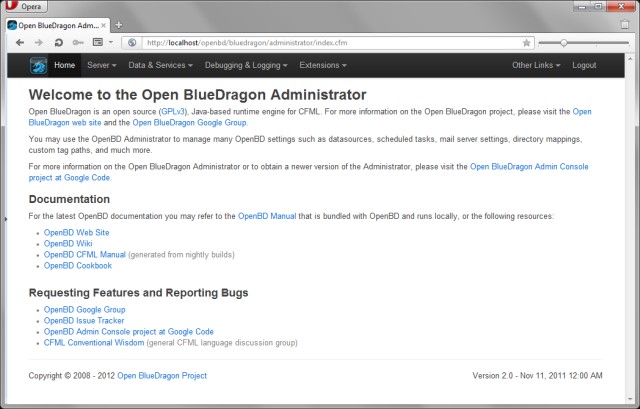Click the scrollbar up arrow
The image size is (640, 409).
(x=630, y=58)
